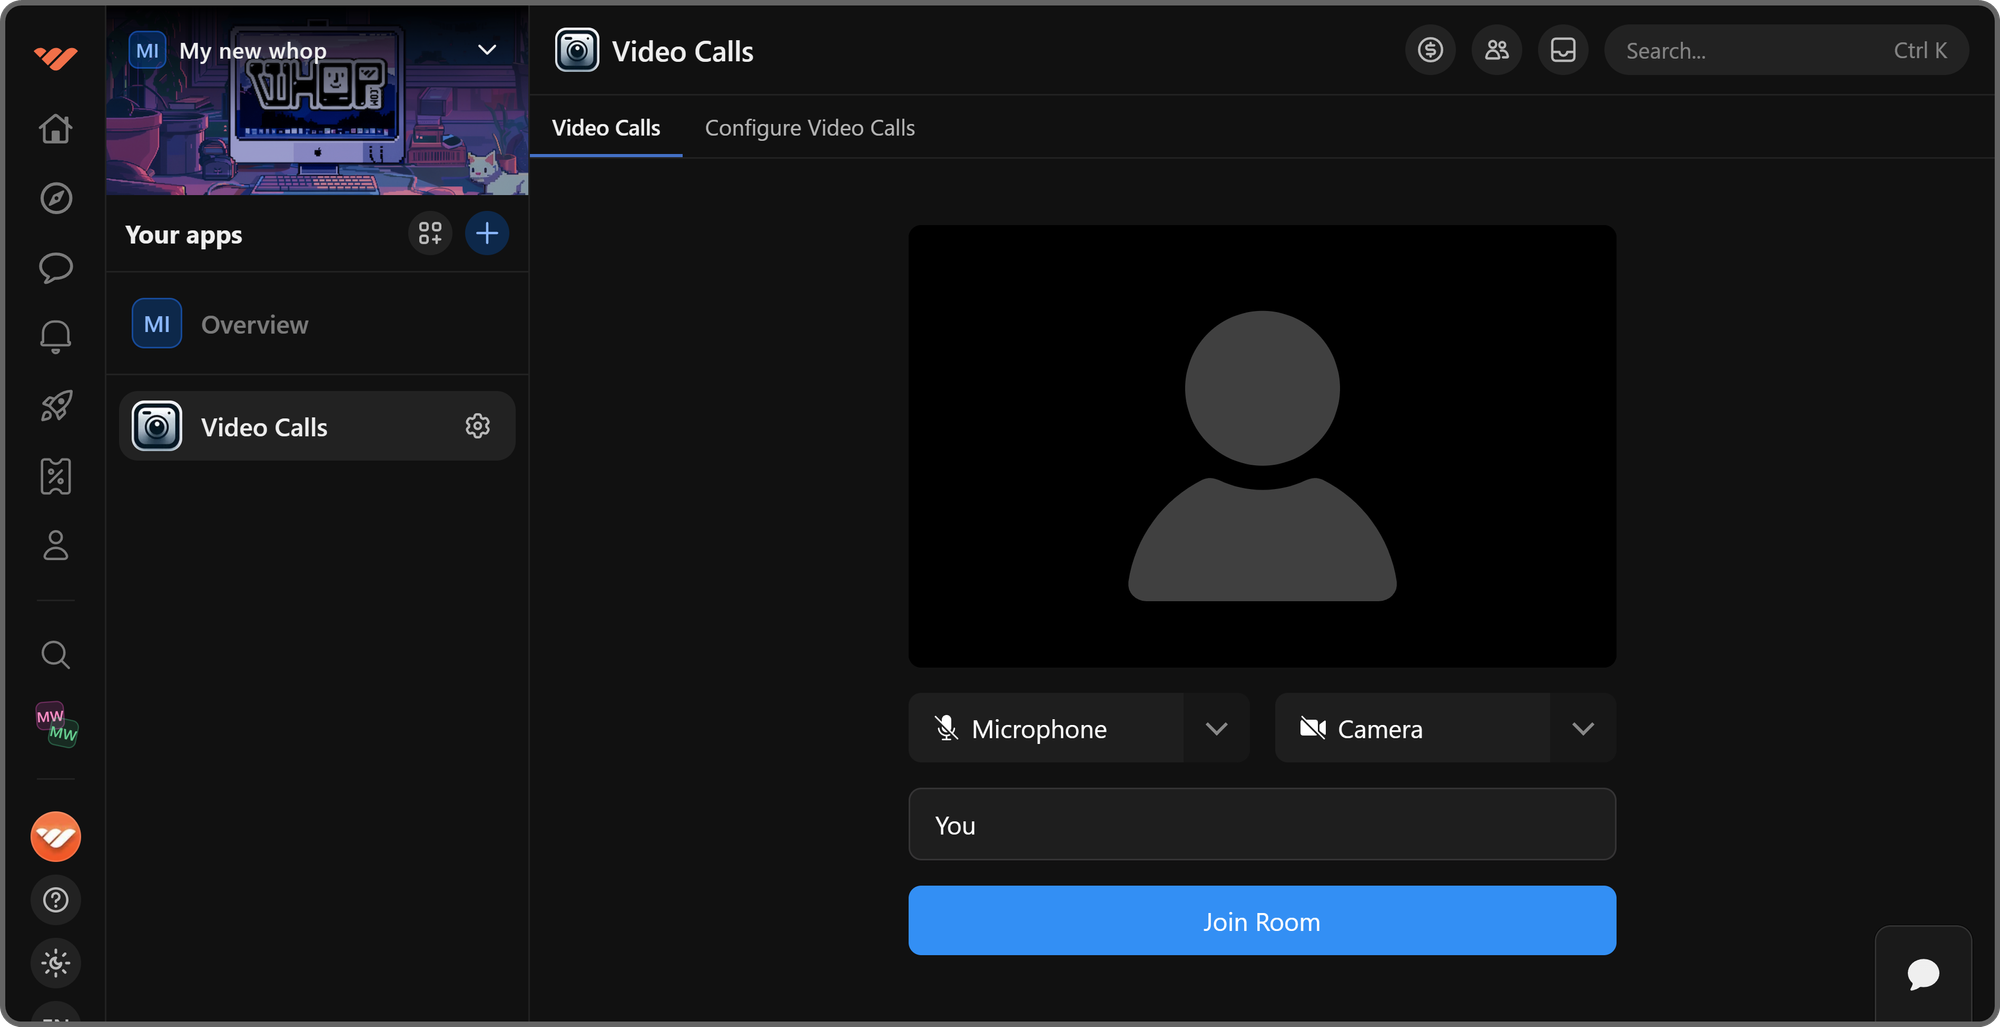2000x1027 pixels.
Task: Switch to the Configure Video Calls tab
Action: [810, 128]
